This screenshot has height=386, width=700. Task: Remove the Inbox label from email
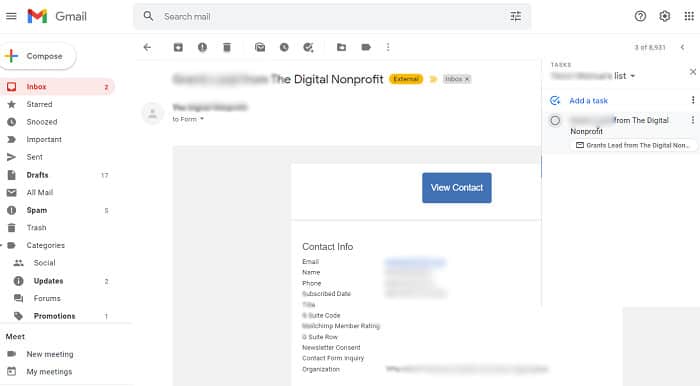tap(467, 79)
